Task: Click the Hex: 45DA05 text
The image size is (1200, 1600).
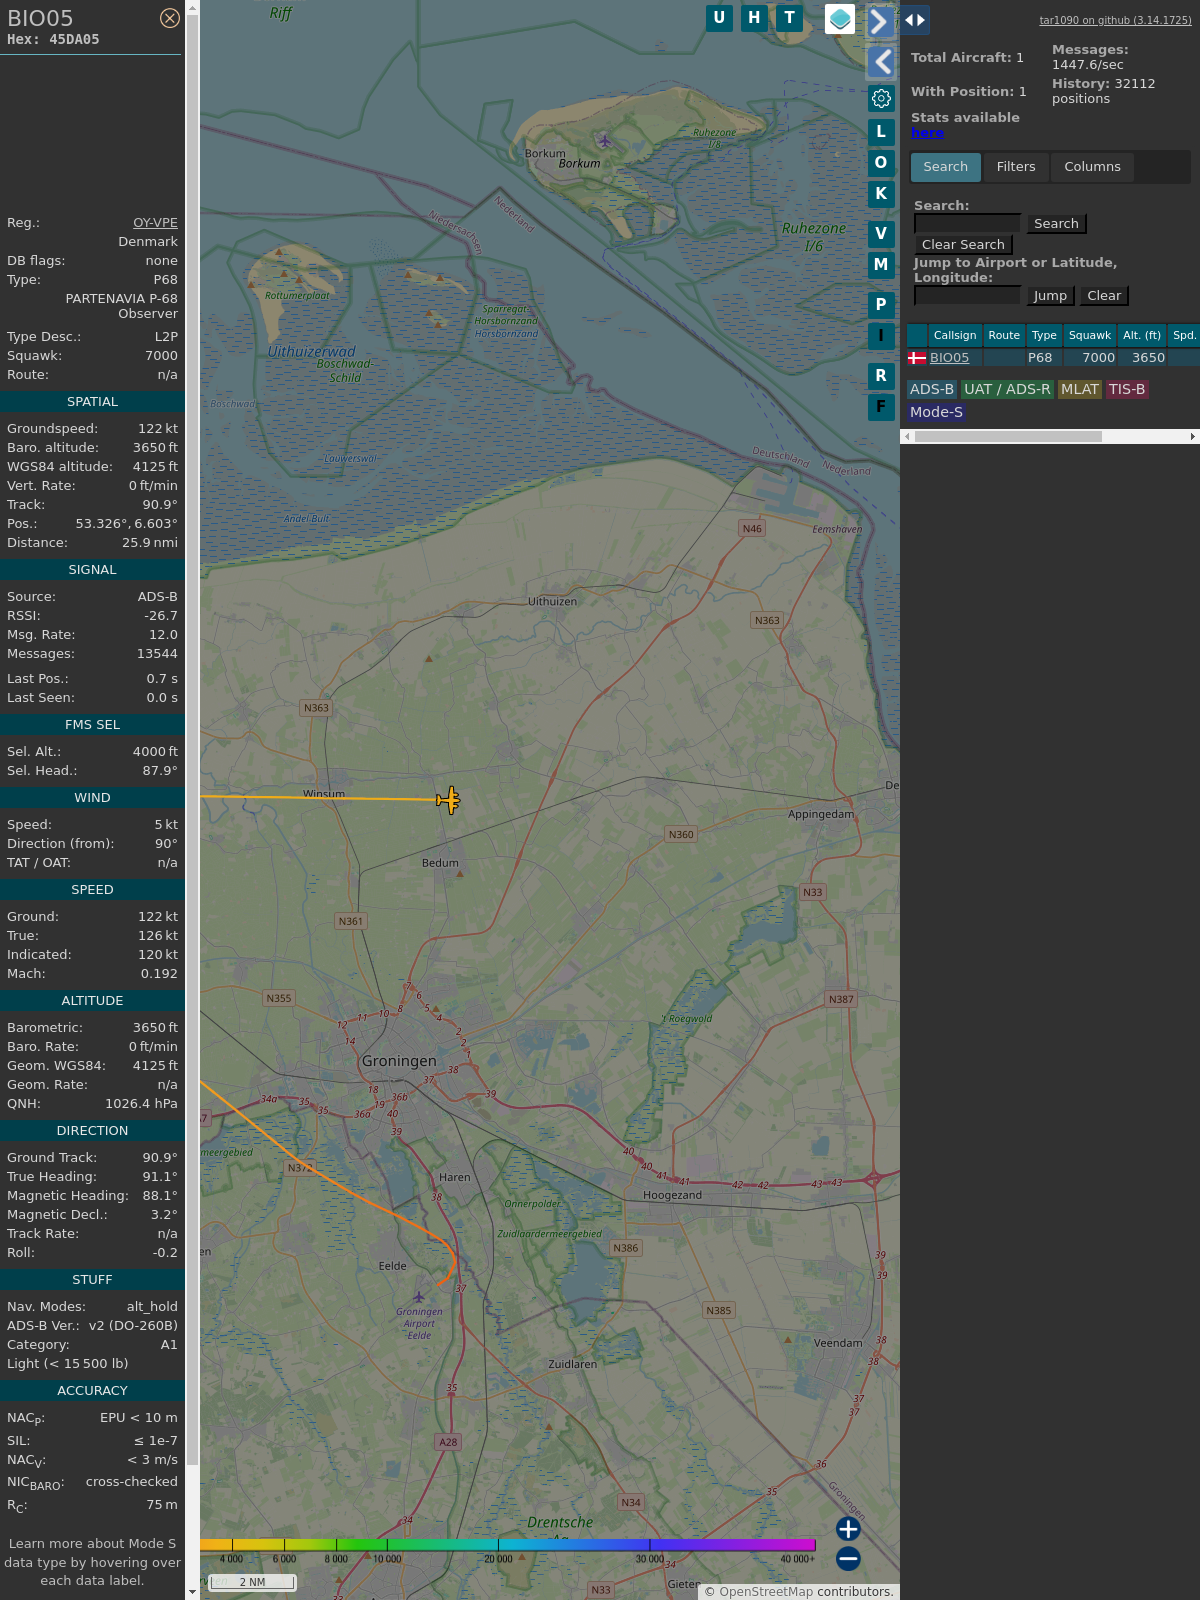Action: (x=53, y=40)
